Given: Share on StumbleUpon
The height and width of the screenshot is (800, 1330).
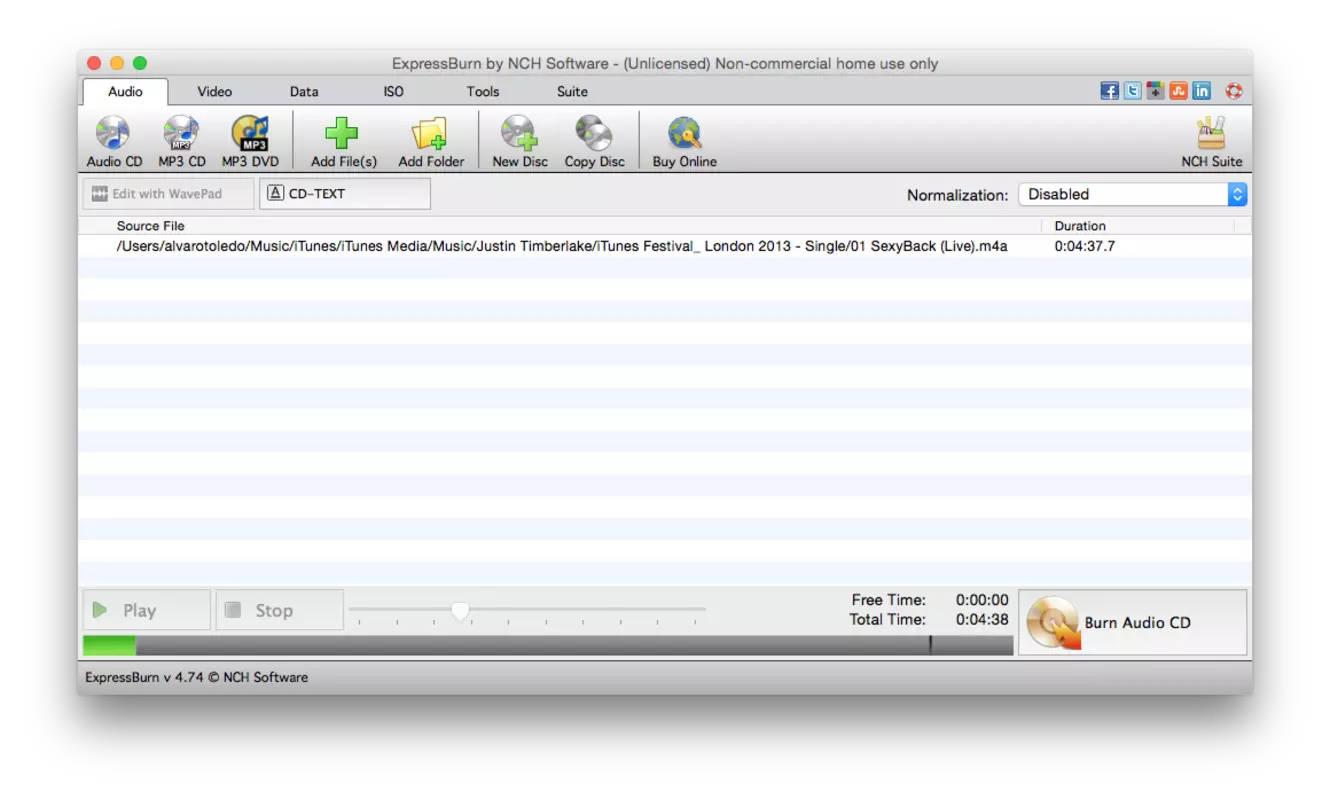Looking at the screenshot, I should coord(1178,91).
